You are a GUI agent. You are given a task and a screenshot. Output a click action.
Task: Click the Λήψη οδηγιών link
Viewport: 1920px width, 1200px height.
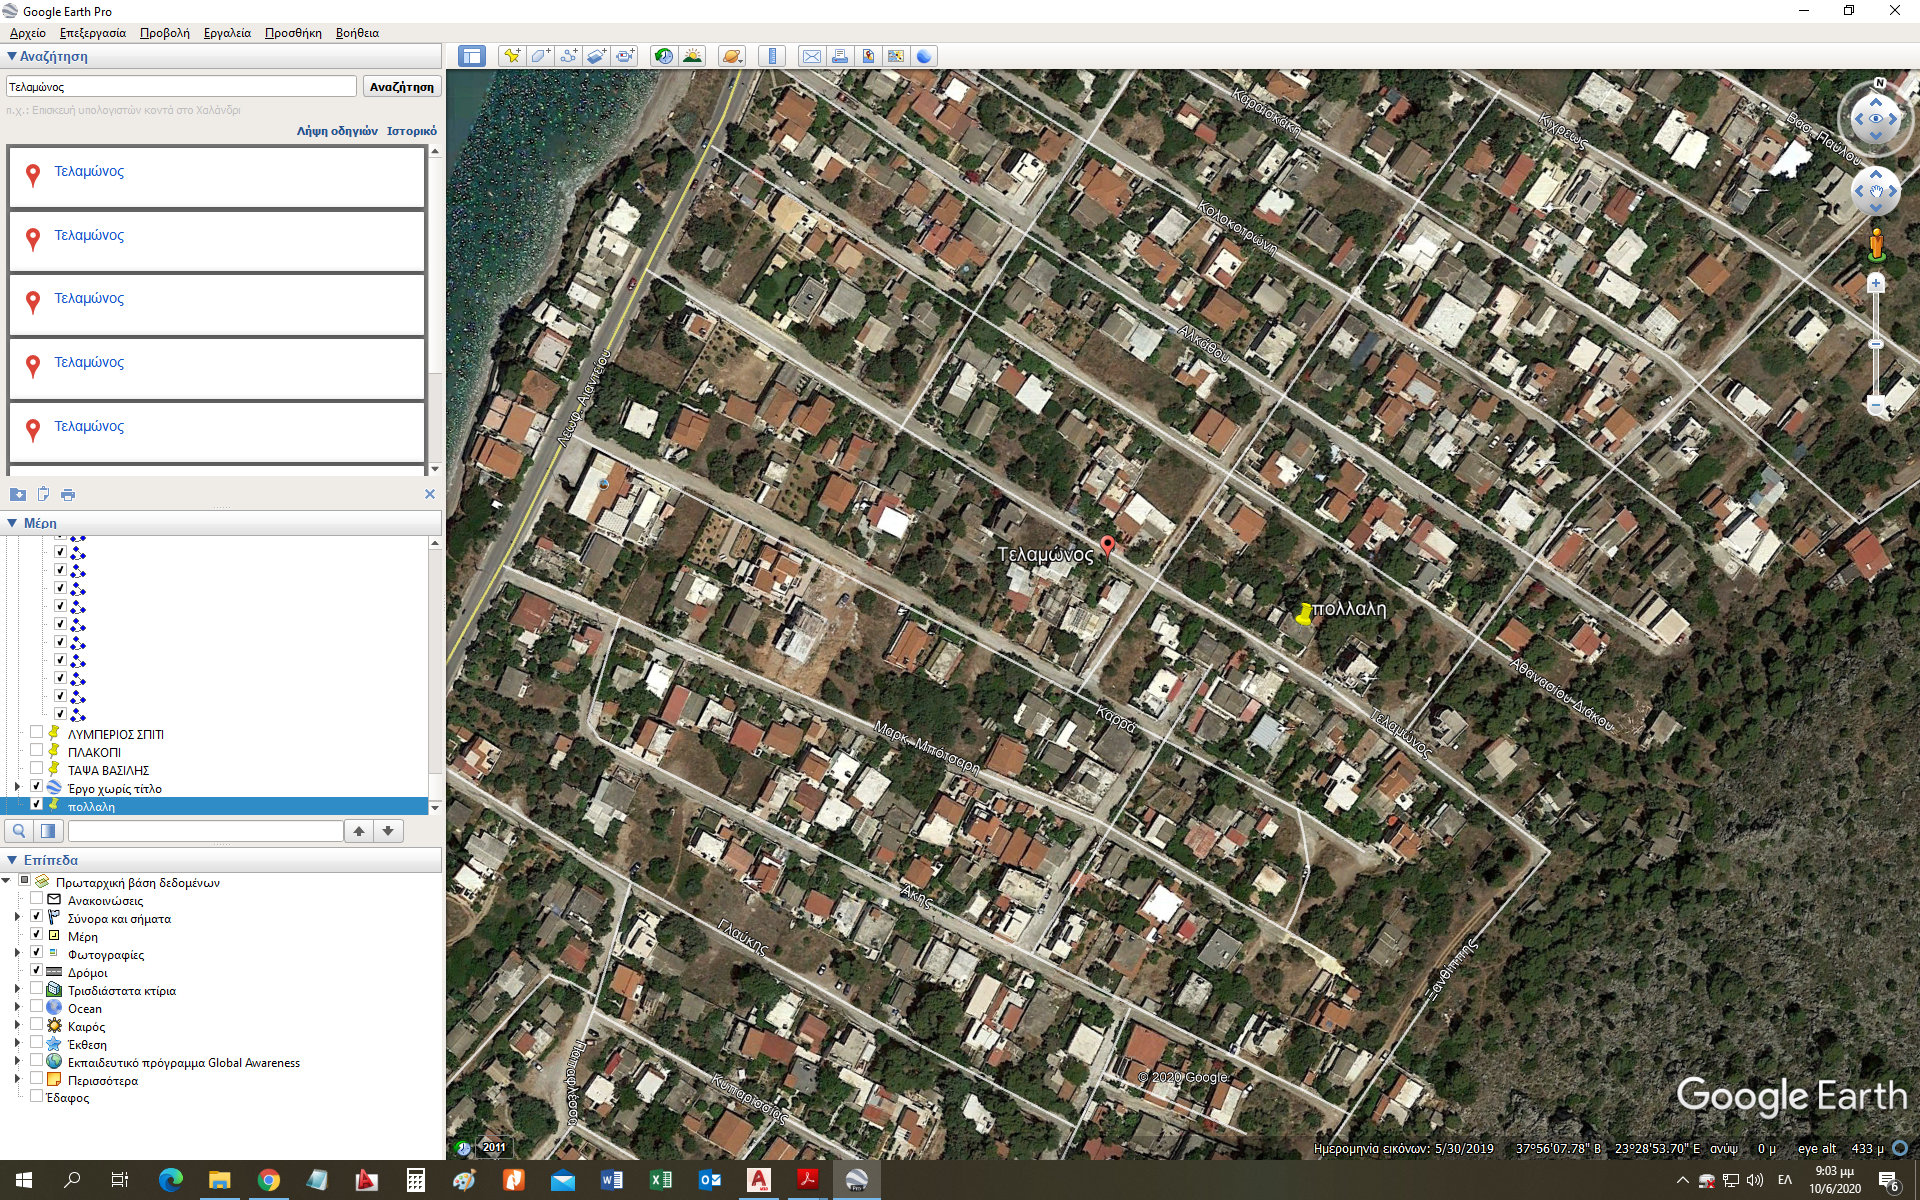click(337, 131)
